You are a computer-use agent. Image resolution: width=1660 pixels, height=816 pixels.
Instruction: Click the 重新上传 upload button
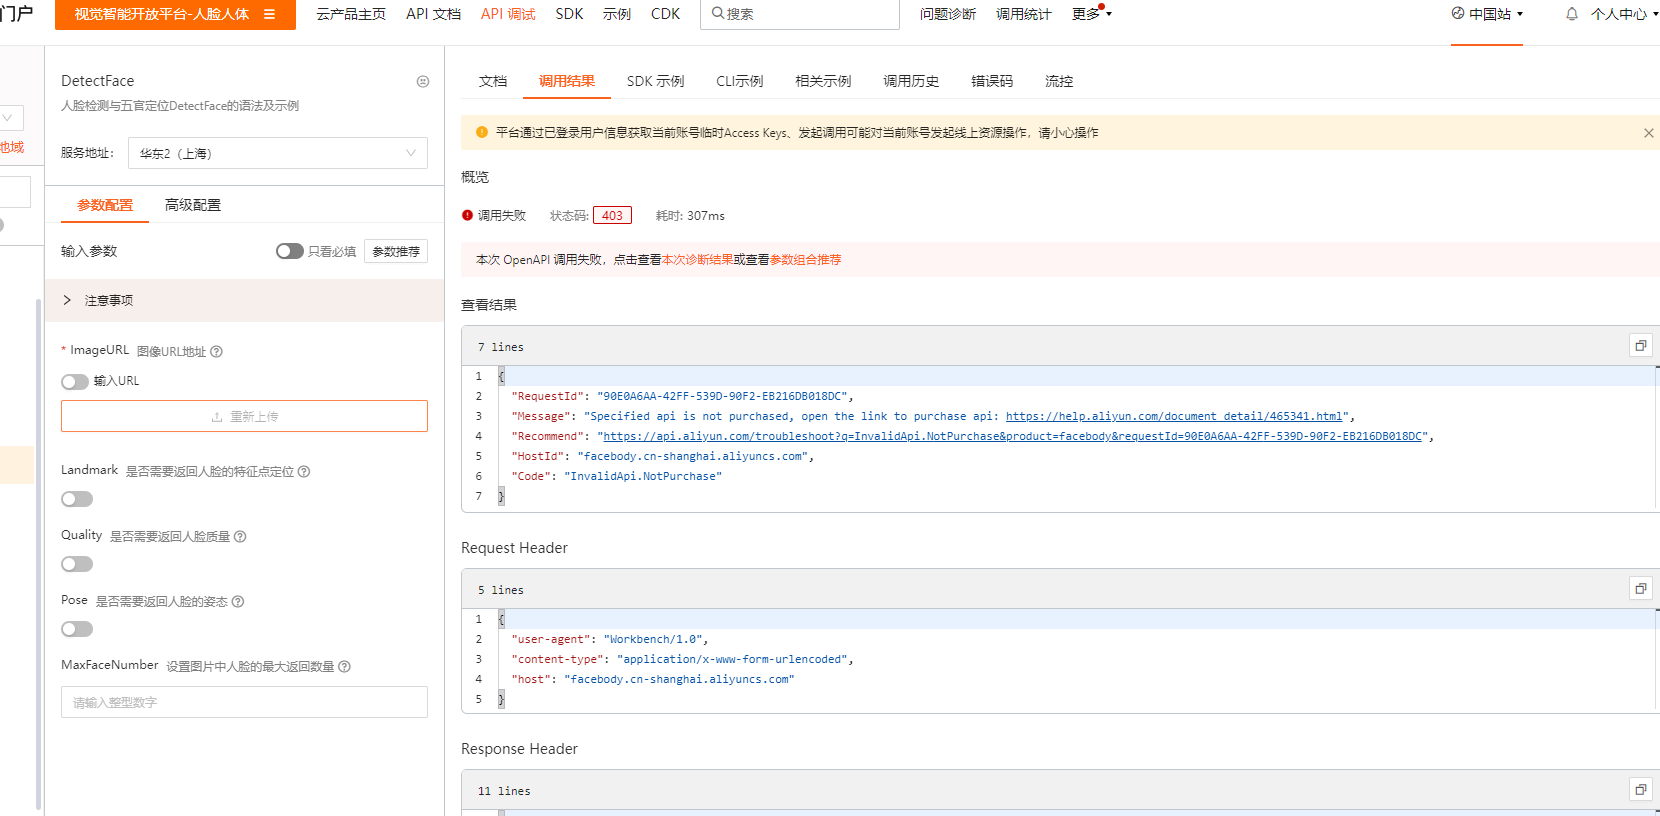pos(244,416)
